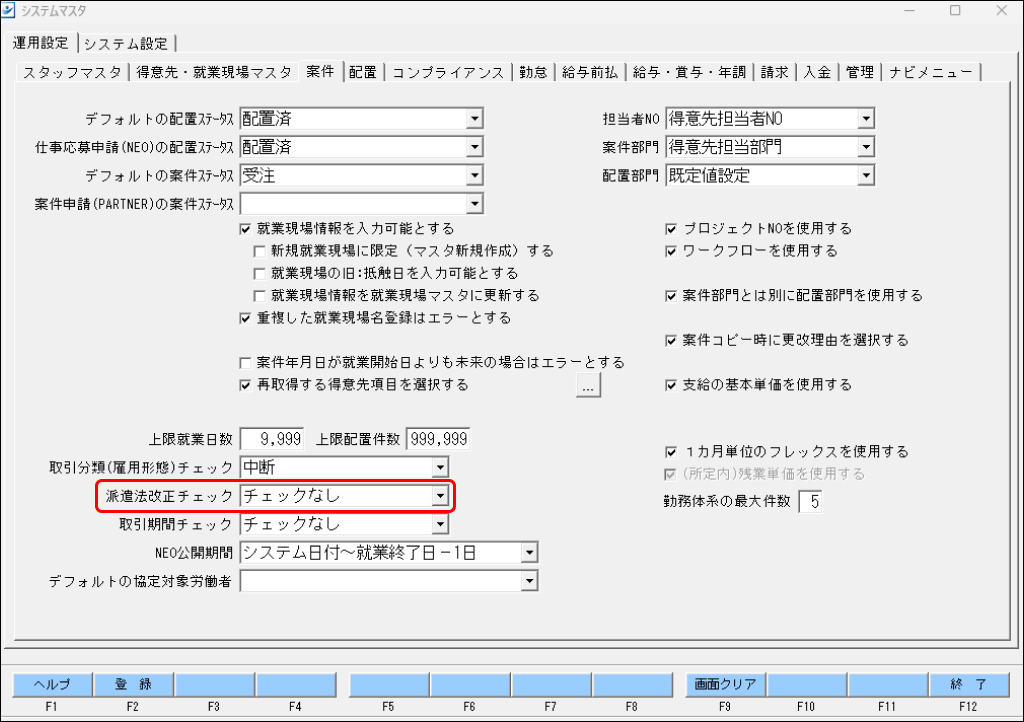Expand the NEO公開期間 dropdown

click(530, 553)
